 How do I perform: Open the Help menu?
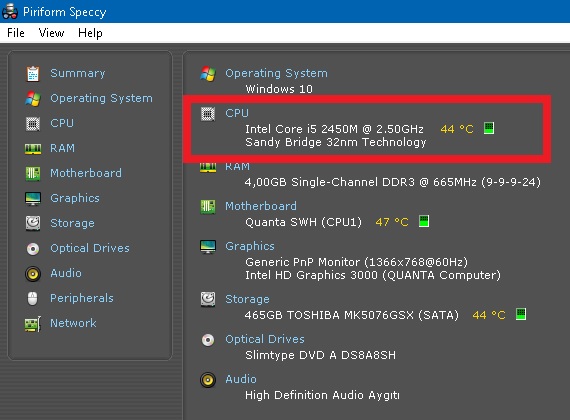point(90,33)
